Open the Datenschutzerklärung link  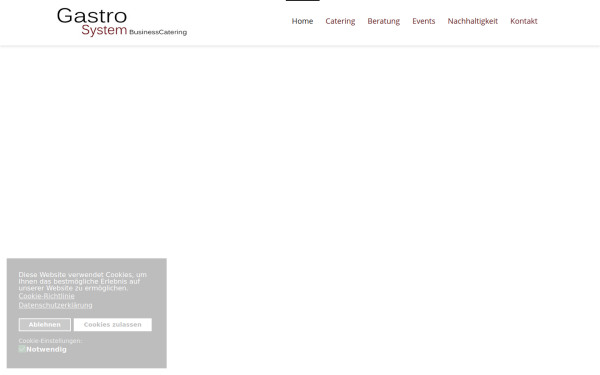(55, 305)
